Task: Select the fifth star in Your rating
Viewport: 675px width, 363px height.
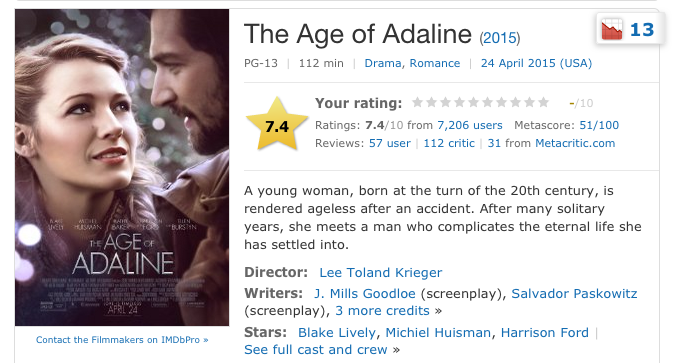Action: pos(473,102)
